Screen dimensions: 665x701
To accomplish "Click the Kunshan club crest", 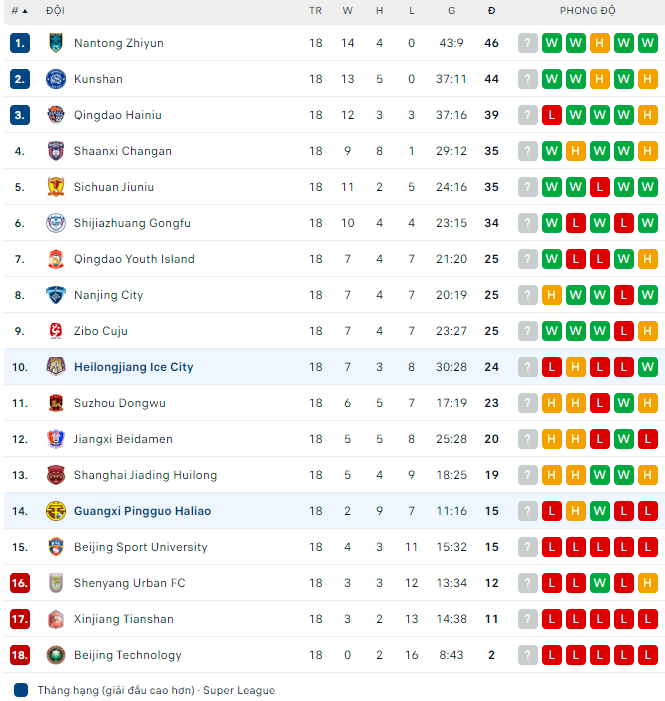I will click(x=56, y=79).
